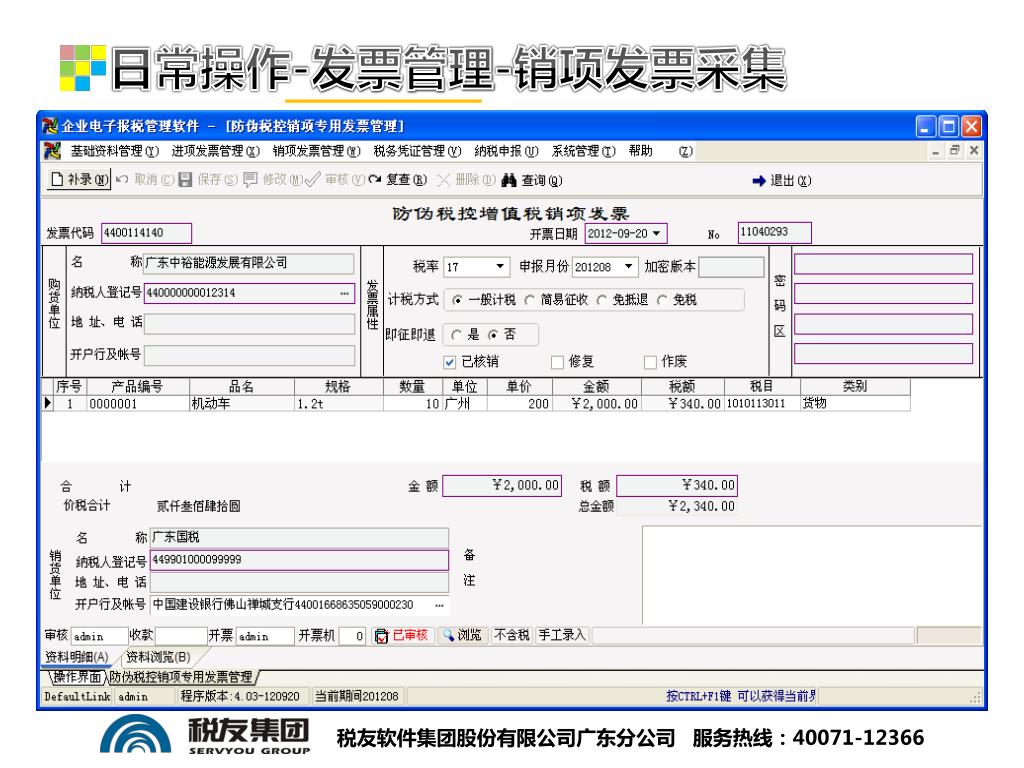Toggle the 已核销 checkbox
Screen dimensions: 1024x768
pos(449,362)
